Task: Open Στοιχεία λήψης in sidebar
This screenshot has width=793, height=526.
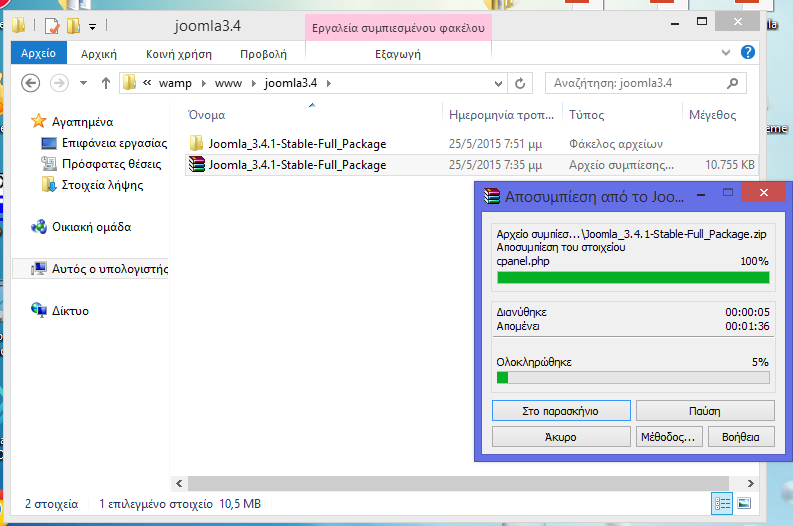Action: [x=102, y=185]
